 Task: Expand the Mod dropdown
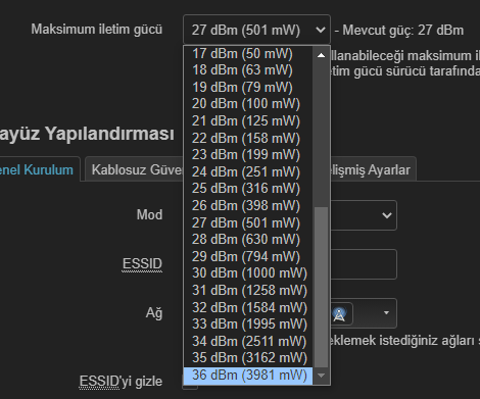363,215
